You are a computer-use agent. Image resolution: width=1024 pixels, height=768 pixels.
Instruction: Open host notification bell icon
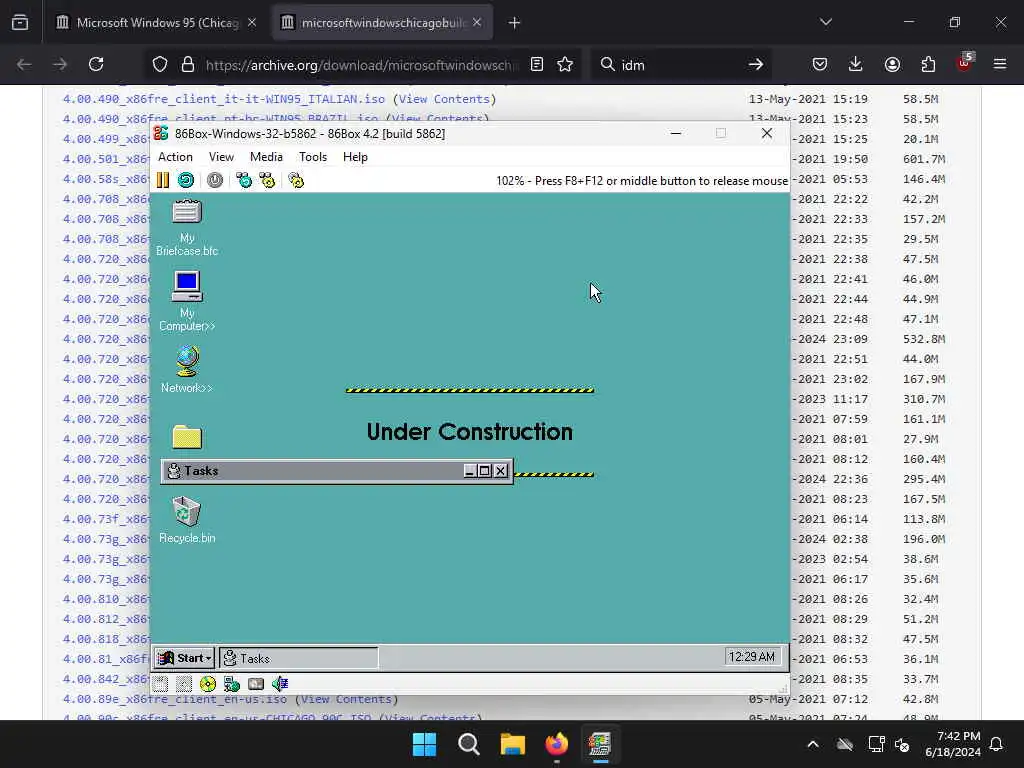click(997, 744)
